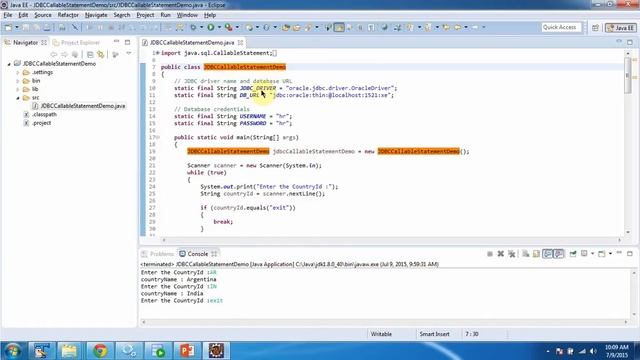The height and width of the screenshot is (360, 640).
Task: Open the Source menu
Action: tap(43, 15)
